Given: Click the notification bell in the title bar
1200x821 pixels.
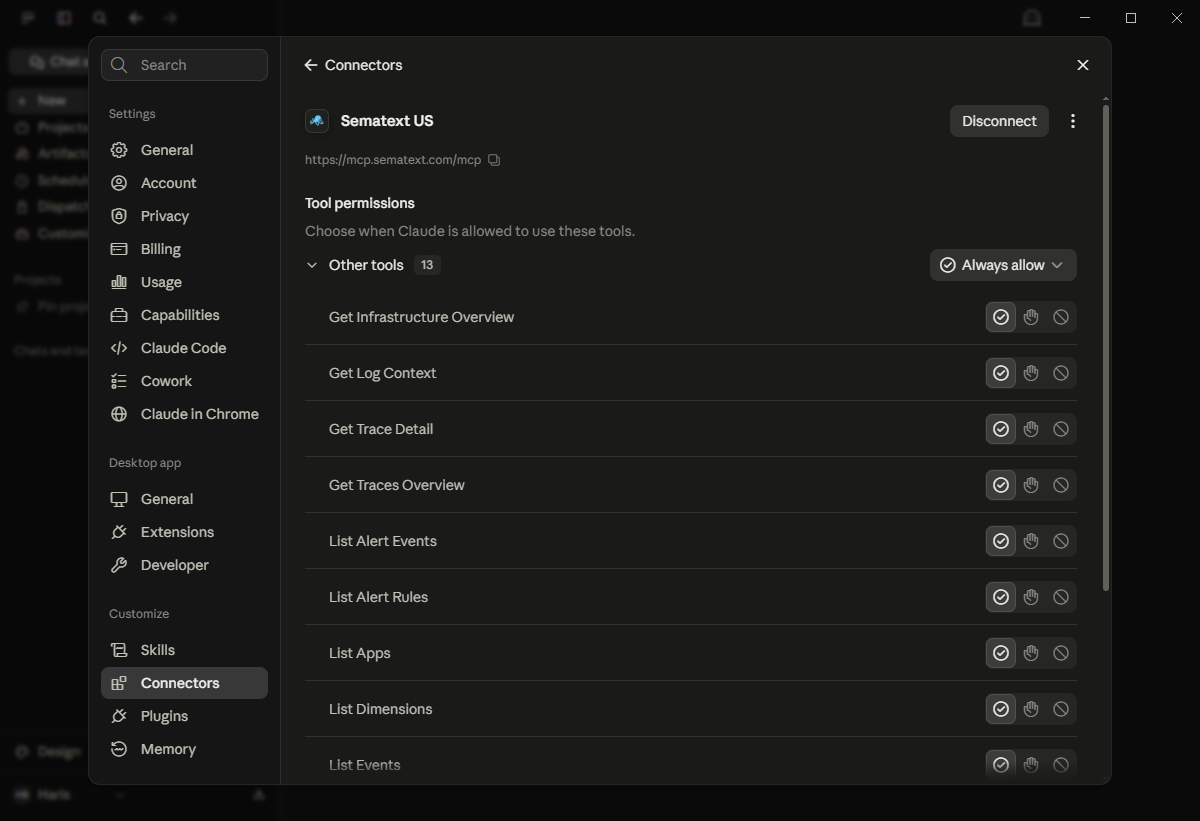Looking at the screenshot, I should click(1031, 18).
